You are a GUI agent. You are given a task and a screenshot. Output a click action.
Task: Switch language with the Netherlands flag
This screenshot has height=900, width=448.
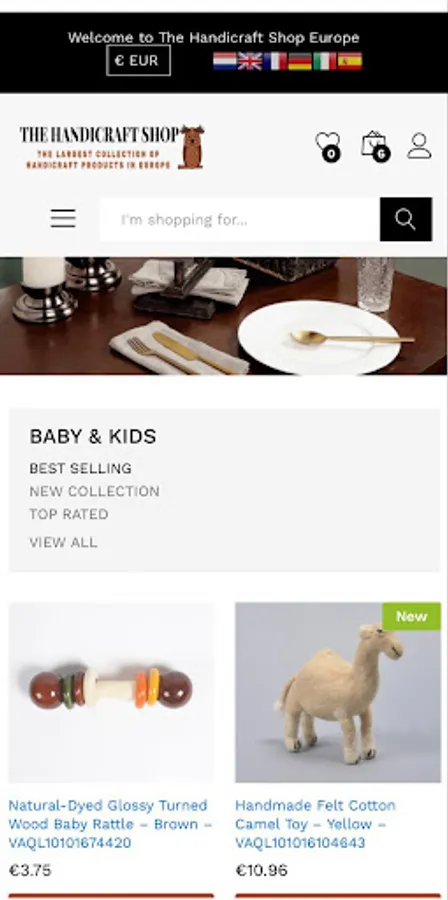(x=225, y=61)
